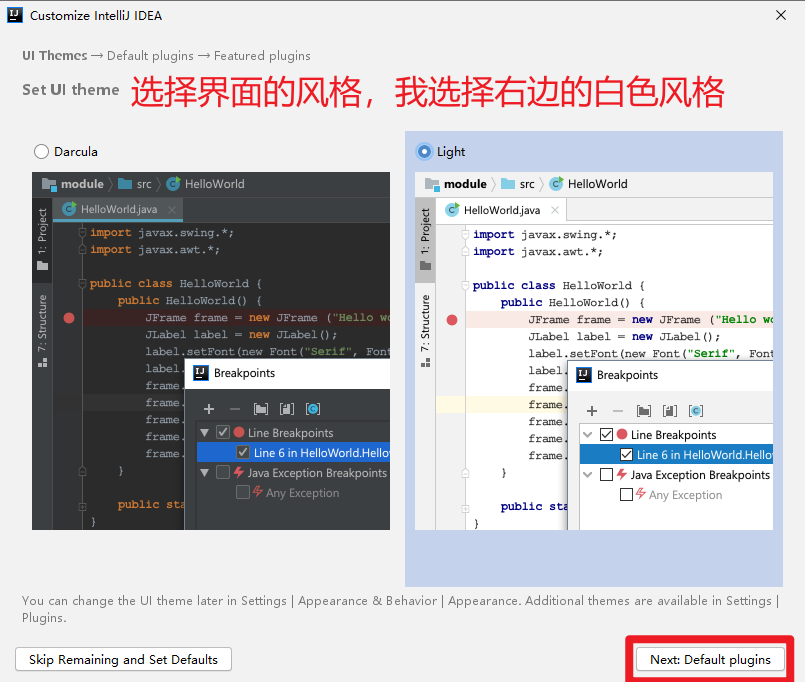Toggle Line Breakpoints checkbox in Light preview
This screenshot has width=805, height=682.
click(x=606, y=434)
